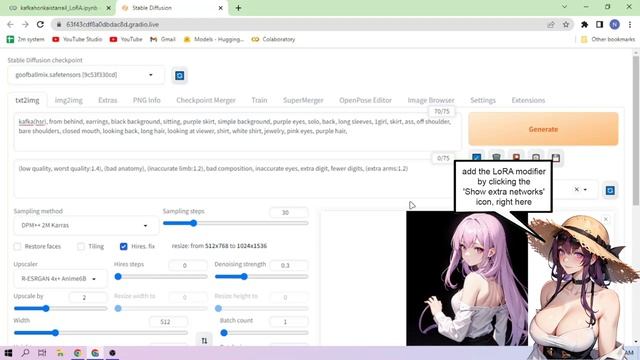
Task: Adjust the Width slider
Action: click(x=101, y=333)
